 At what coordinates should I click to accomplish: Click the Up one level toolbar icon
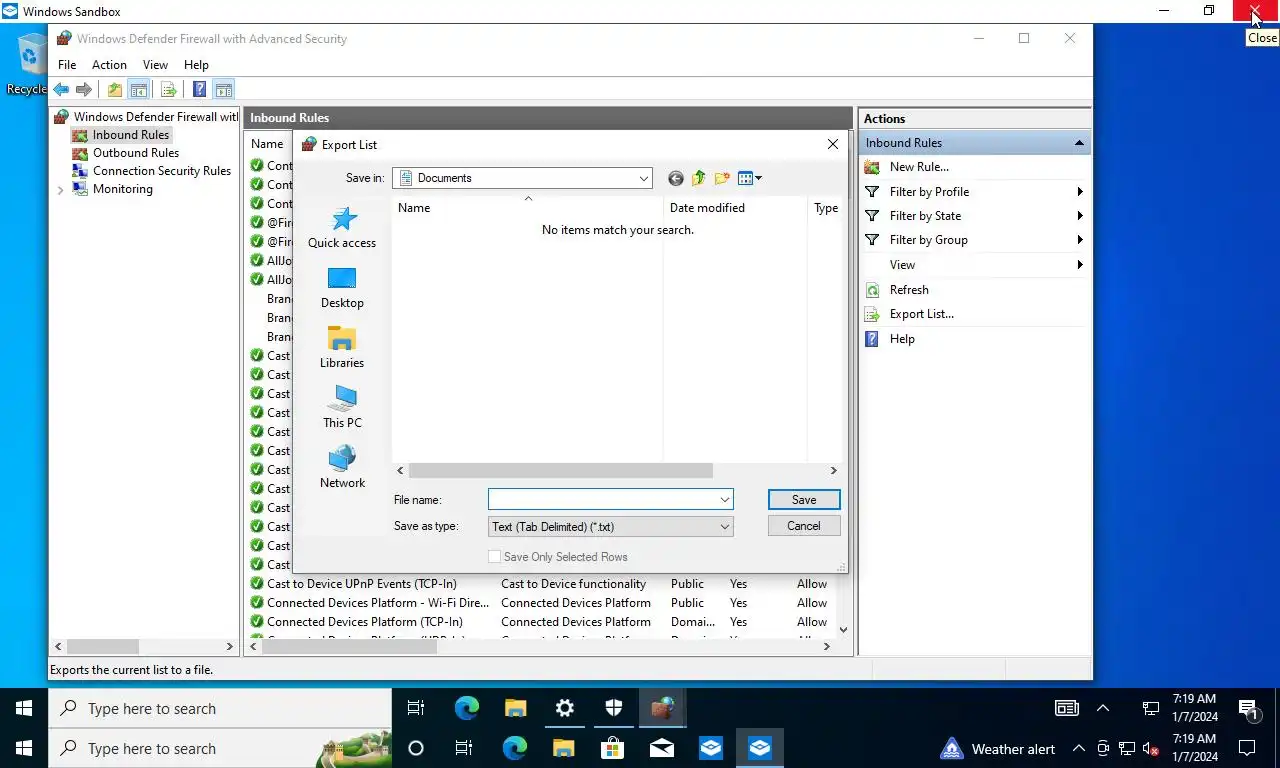point(115,90)
